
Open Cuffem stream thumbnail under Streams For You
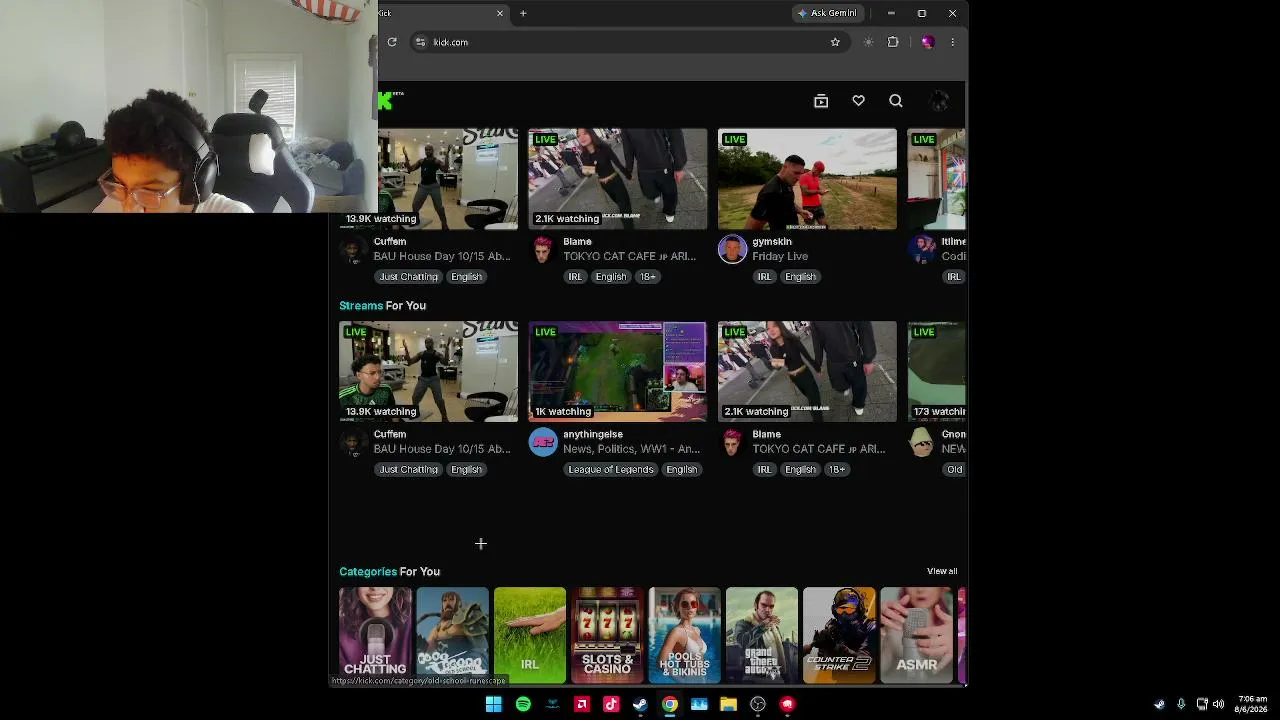point(428,372)
